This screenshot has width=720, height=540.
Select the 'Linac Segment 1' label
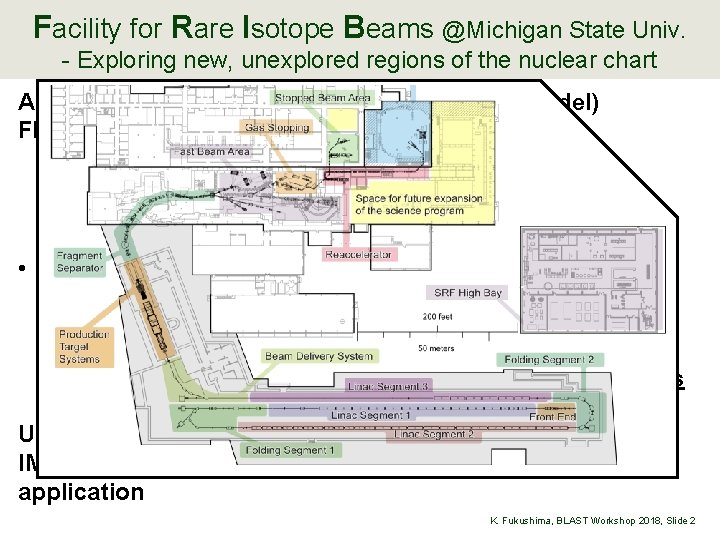point(371,415)
